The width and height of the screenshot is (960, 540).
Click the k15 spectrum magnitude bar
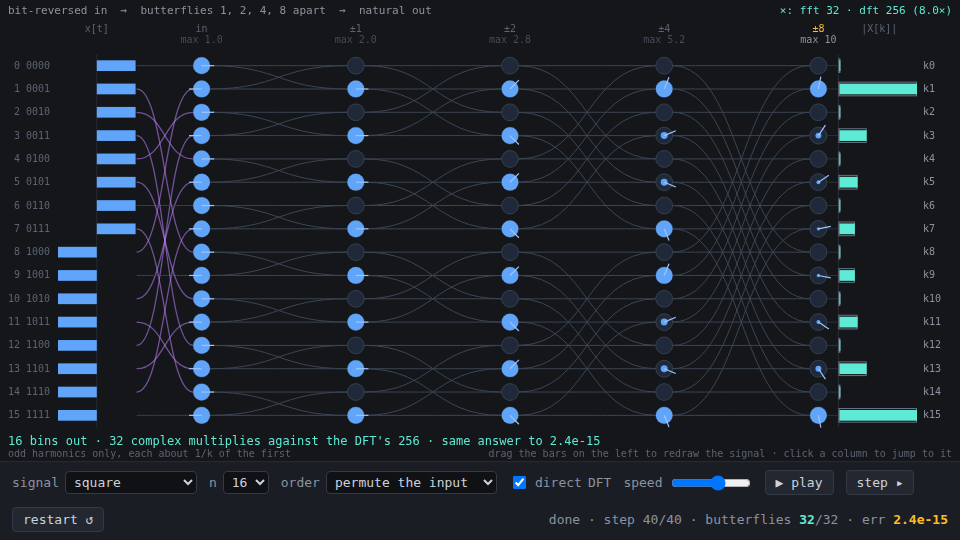click(878, 415)
